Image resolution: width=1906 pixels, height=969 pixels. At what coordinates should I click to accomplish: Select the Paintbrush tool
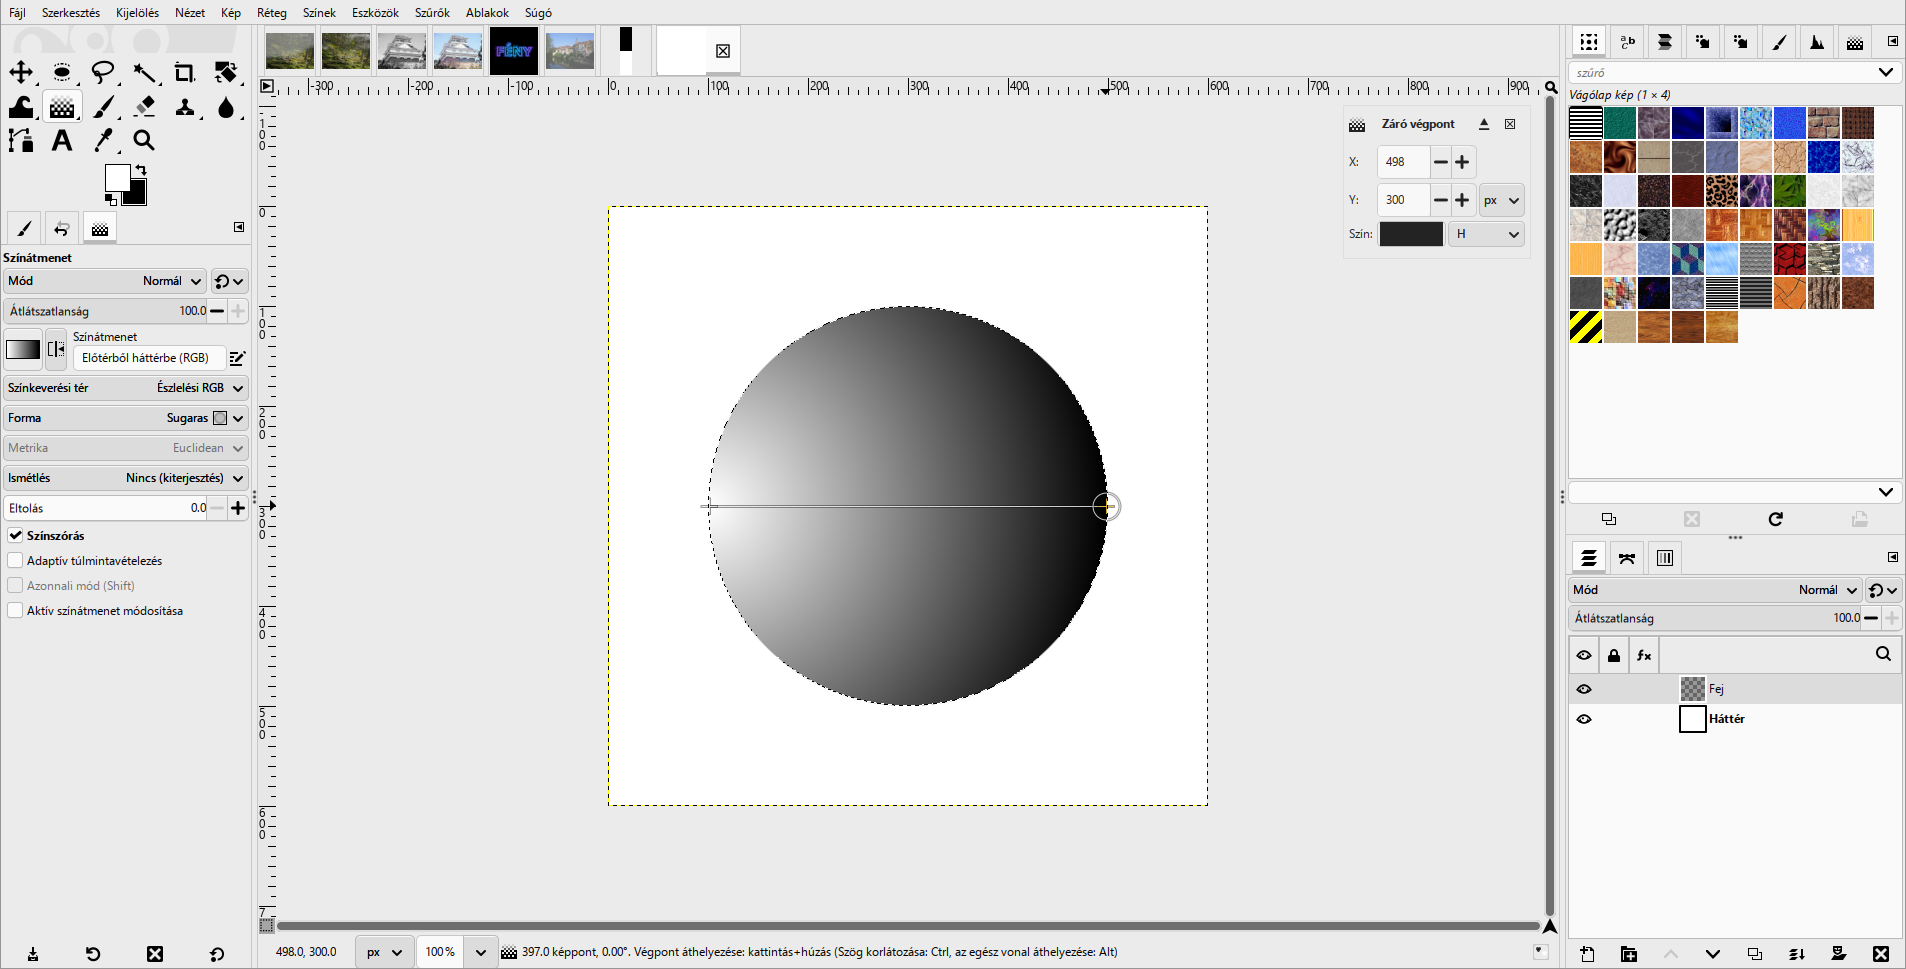click(x=103, y=107)
